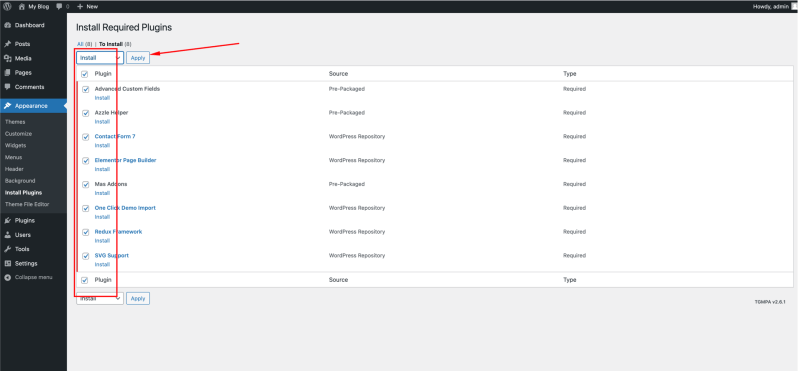Image resolution: width=798 pixels, height=371 pixels.
Task: Uncheck One Click Demo Import checkbox
Action: (86, 209)
